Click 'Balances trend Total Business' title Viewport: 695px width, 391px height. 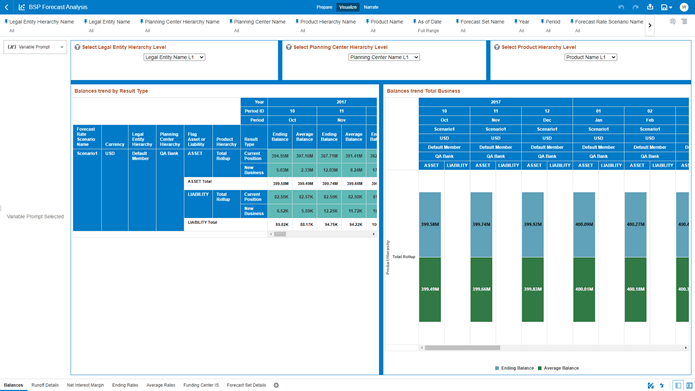[423, 91]
